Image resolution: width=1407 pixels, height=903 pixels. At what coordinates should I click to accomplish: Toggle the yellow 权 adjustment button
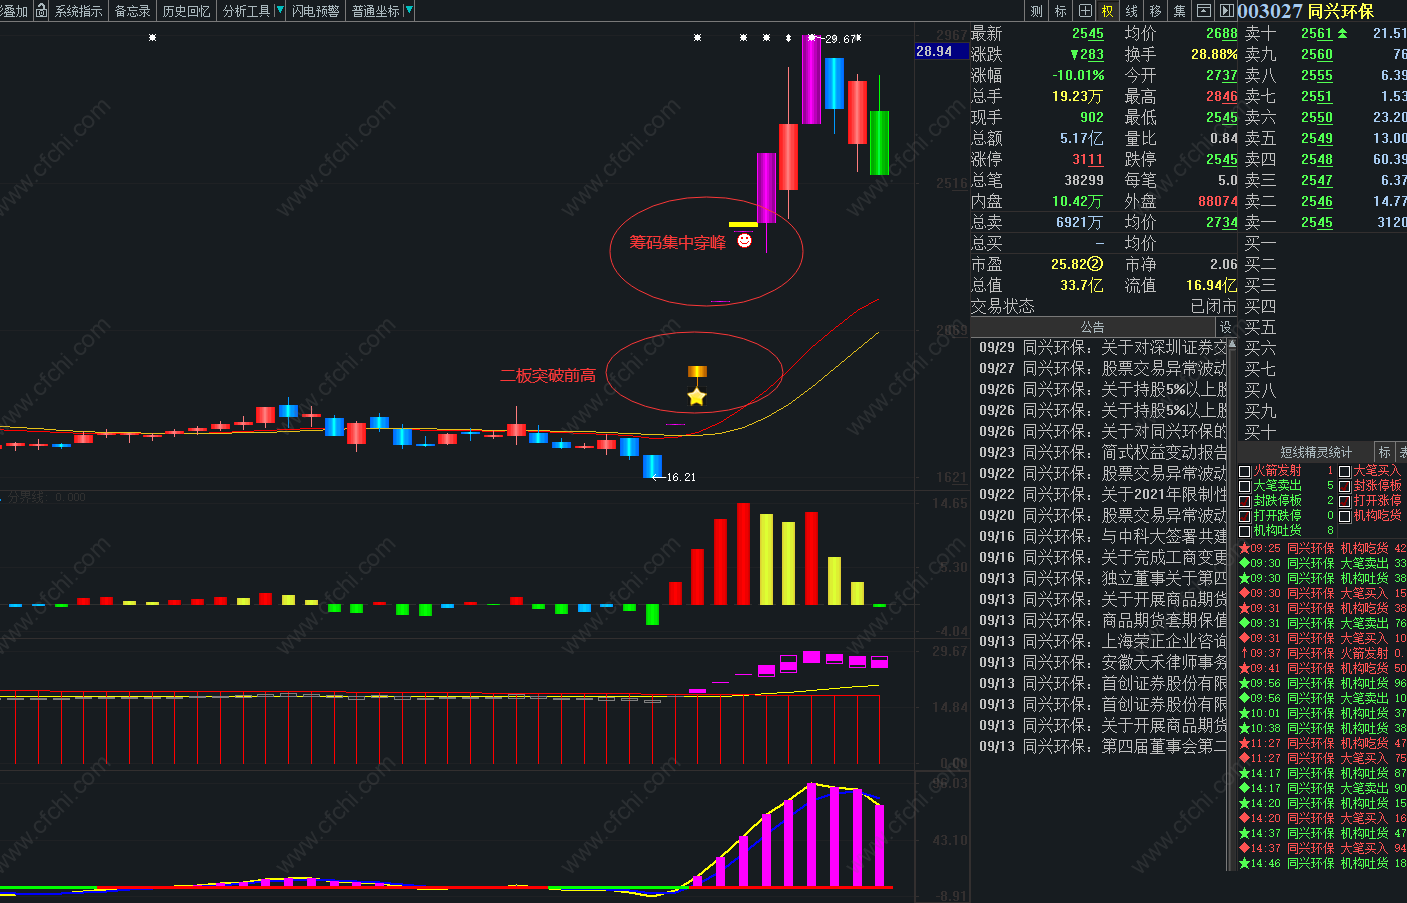(x=1108, y=11)
